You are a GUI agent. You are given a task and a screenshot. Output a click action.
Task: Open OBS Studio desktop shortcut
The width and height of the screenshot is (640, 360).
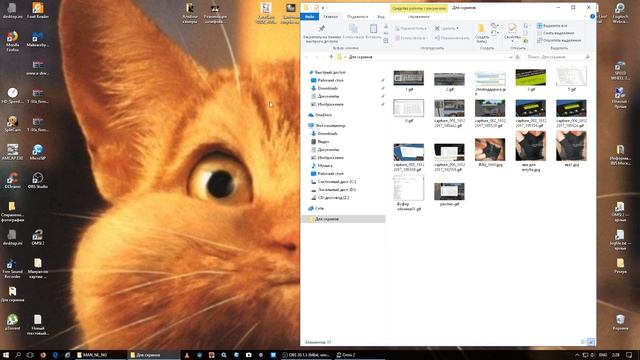pos(38,180)
